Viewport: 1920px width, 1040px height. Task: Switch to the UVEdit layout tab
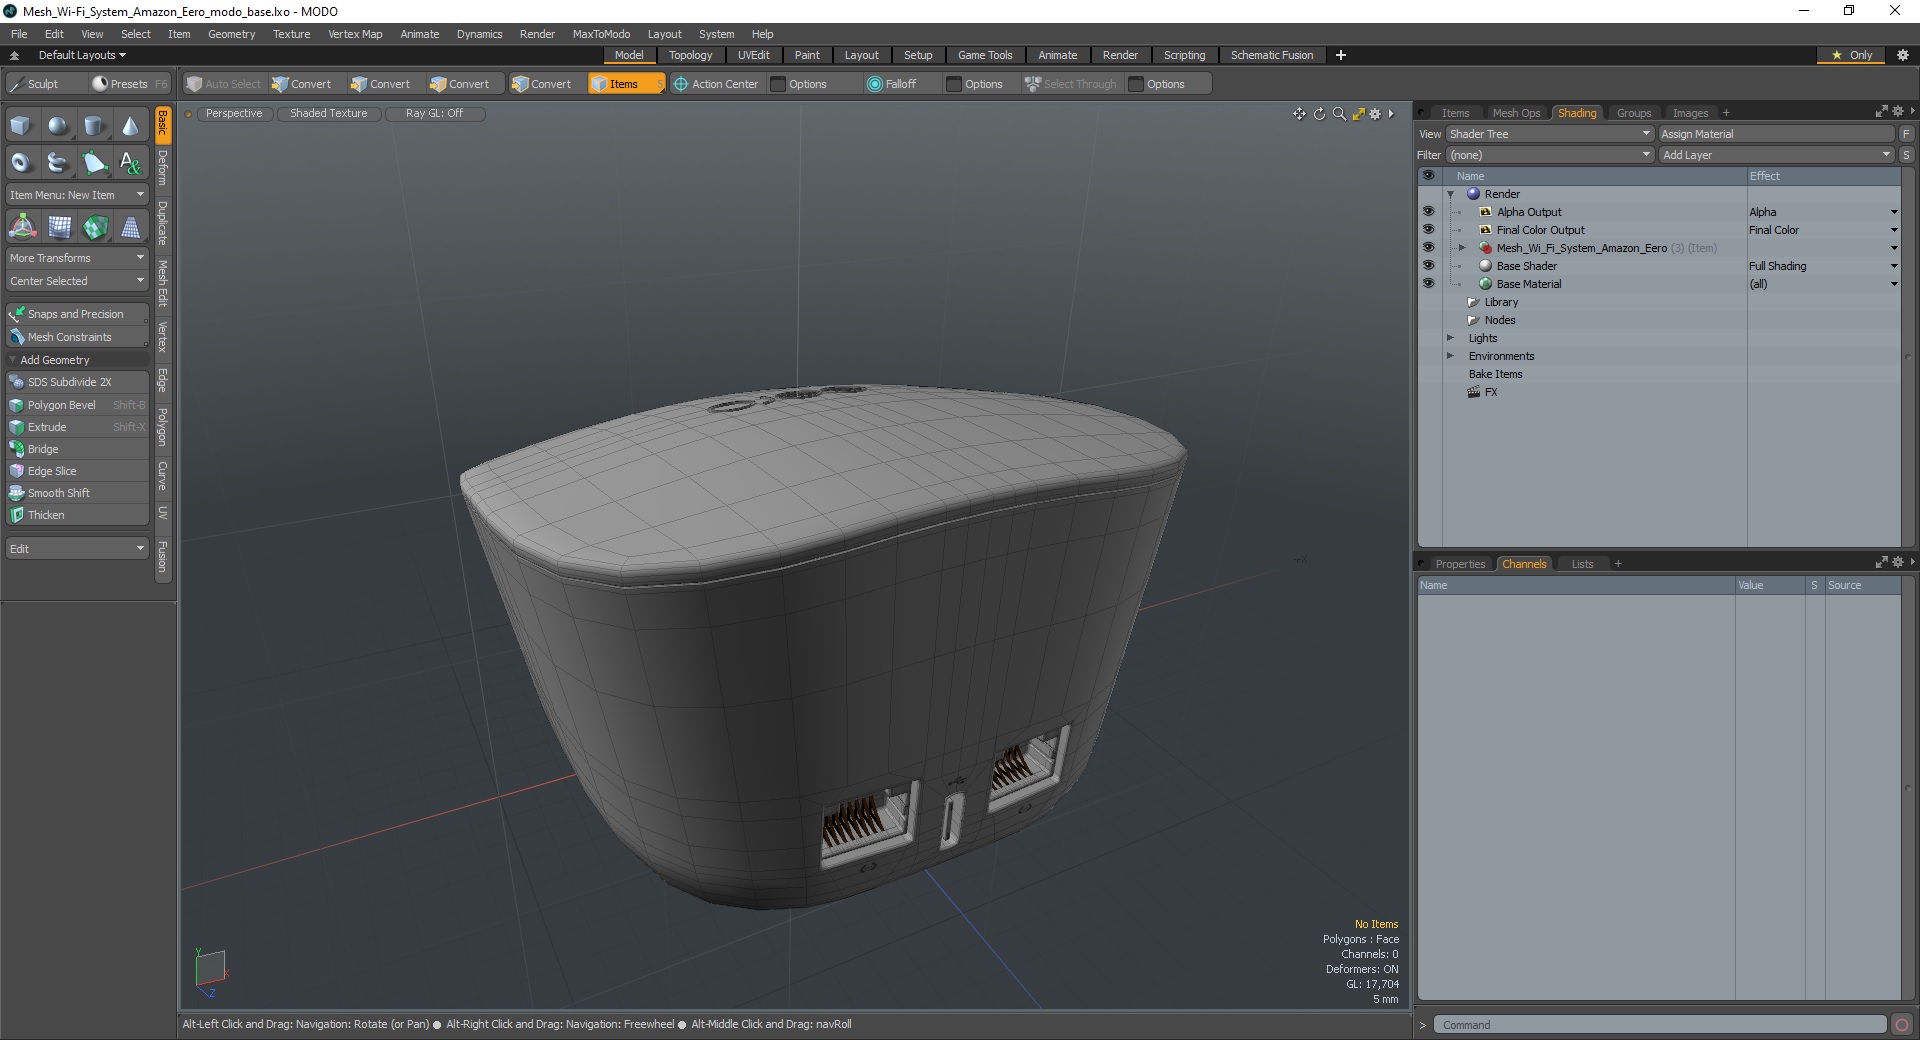click(x=753, y=55)
